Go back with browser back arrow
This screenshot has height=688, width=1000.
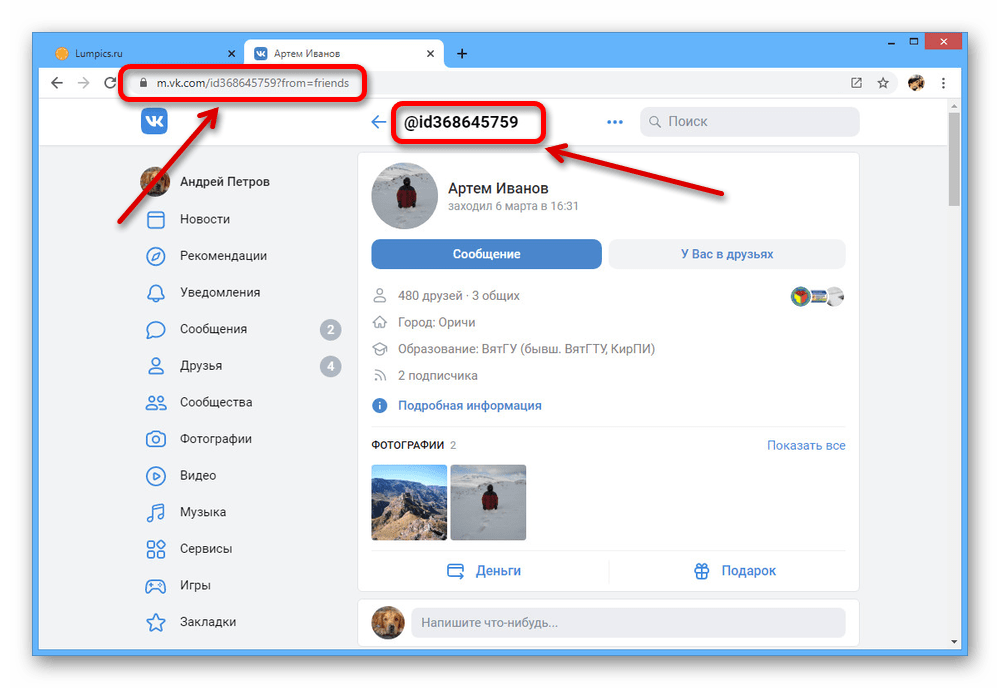click(x=57, y=83)
